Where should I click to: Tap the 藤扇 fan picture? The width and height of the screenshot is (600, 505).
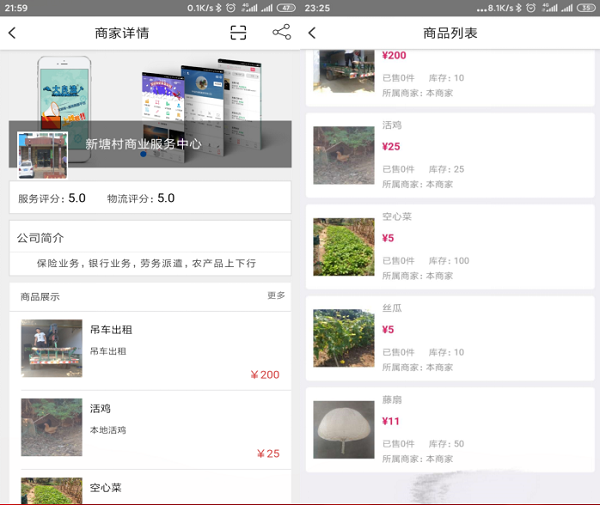point(343,430)
